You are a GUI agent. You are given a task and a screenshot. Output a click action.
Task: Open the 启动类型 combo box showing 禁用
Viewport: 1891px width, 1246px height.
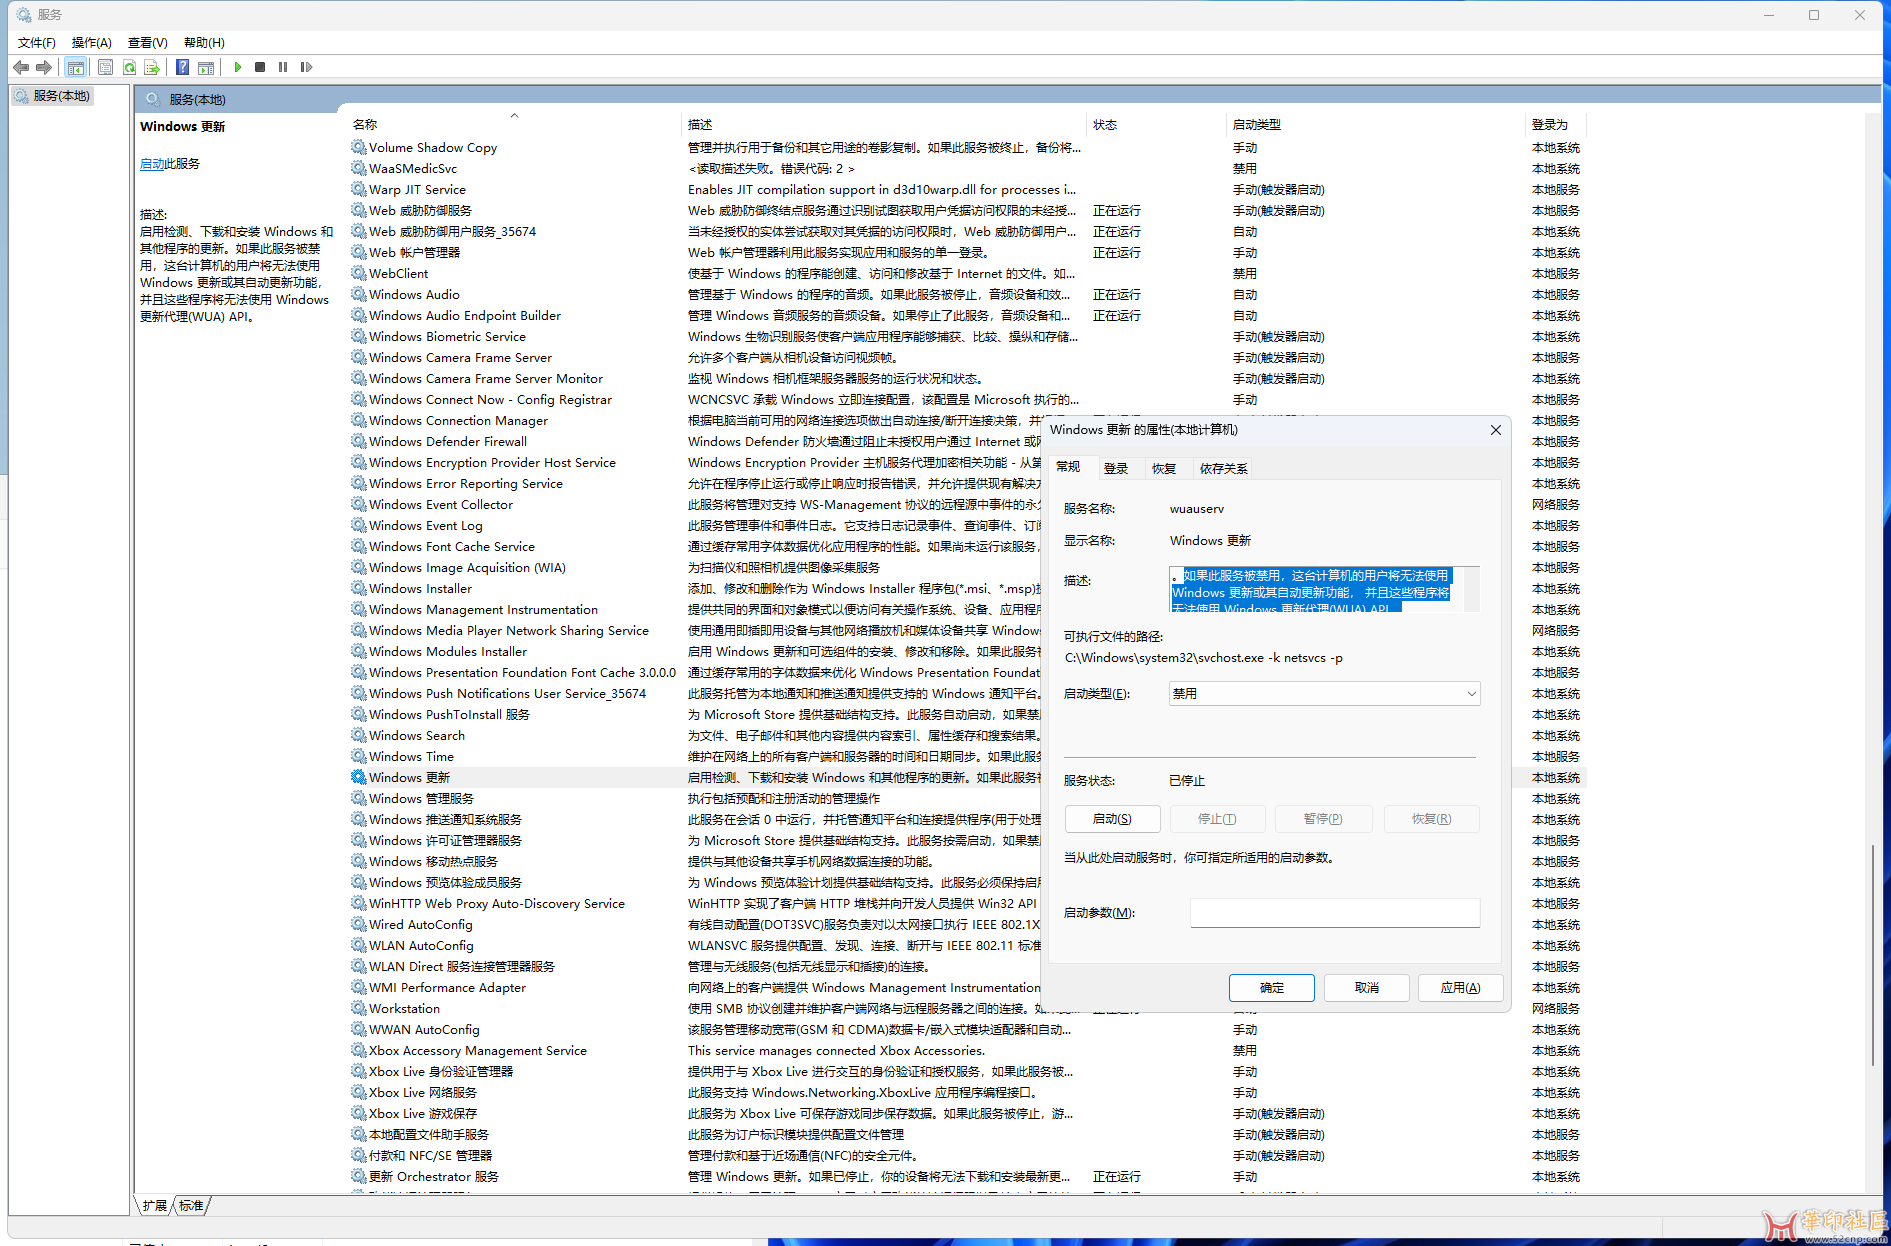pos(1324,693)
